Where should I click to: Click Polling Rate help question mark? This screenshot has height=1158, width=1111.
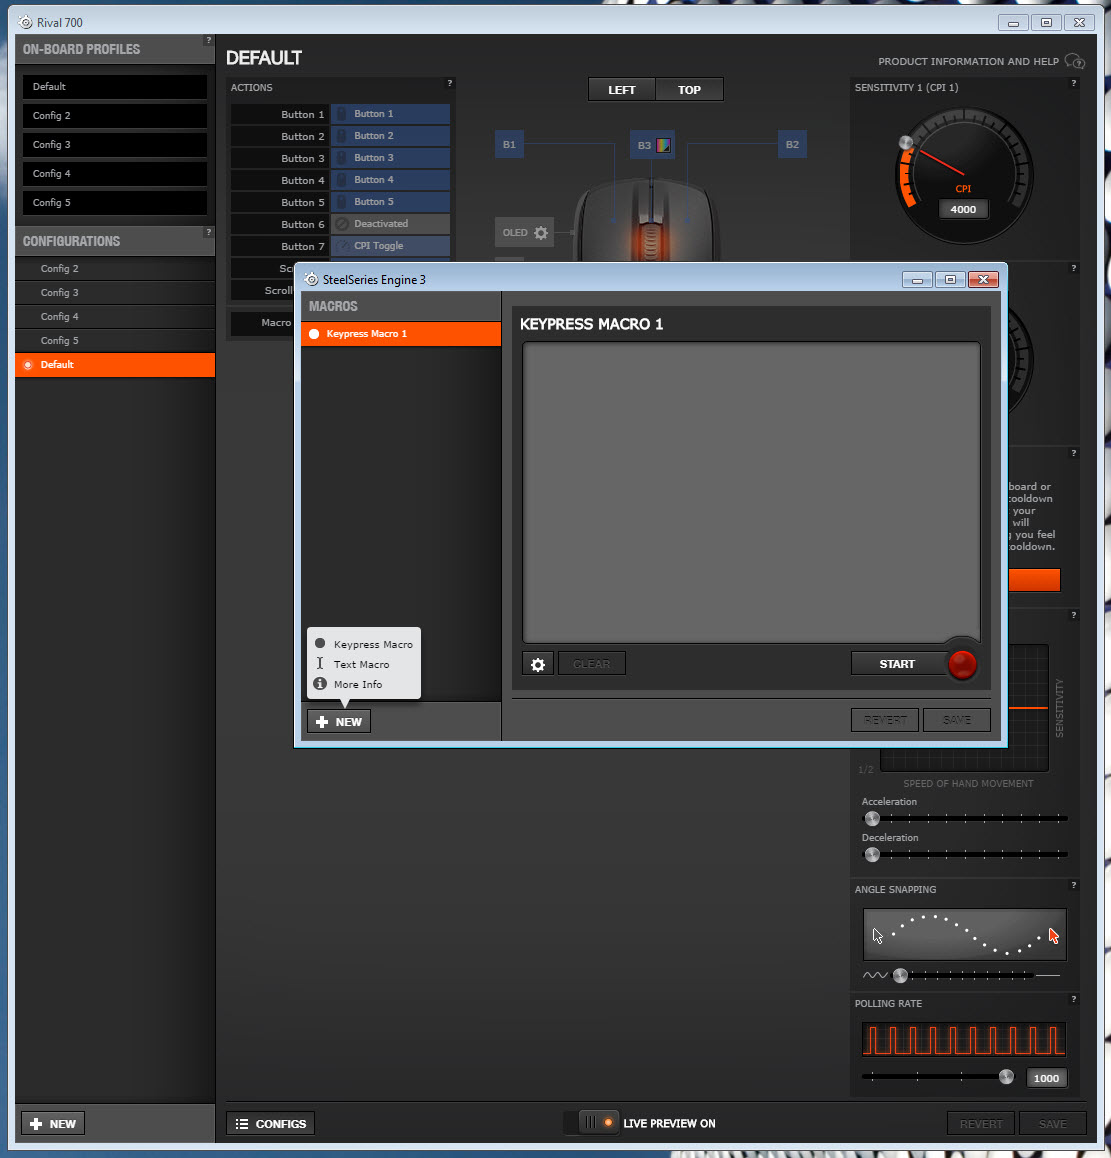coord(1073,999)
